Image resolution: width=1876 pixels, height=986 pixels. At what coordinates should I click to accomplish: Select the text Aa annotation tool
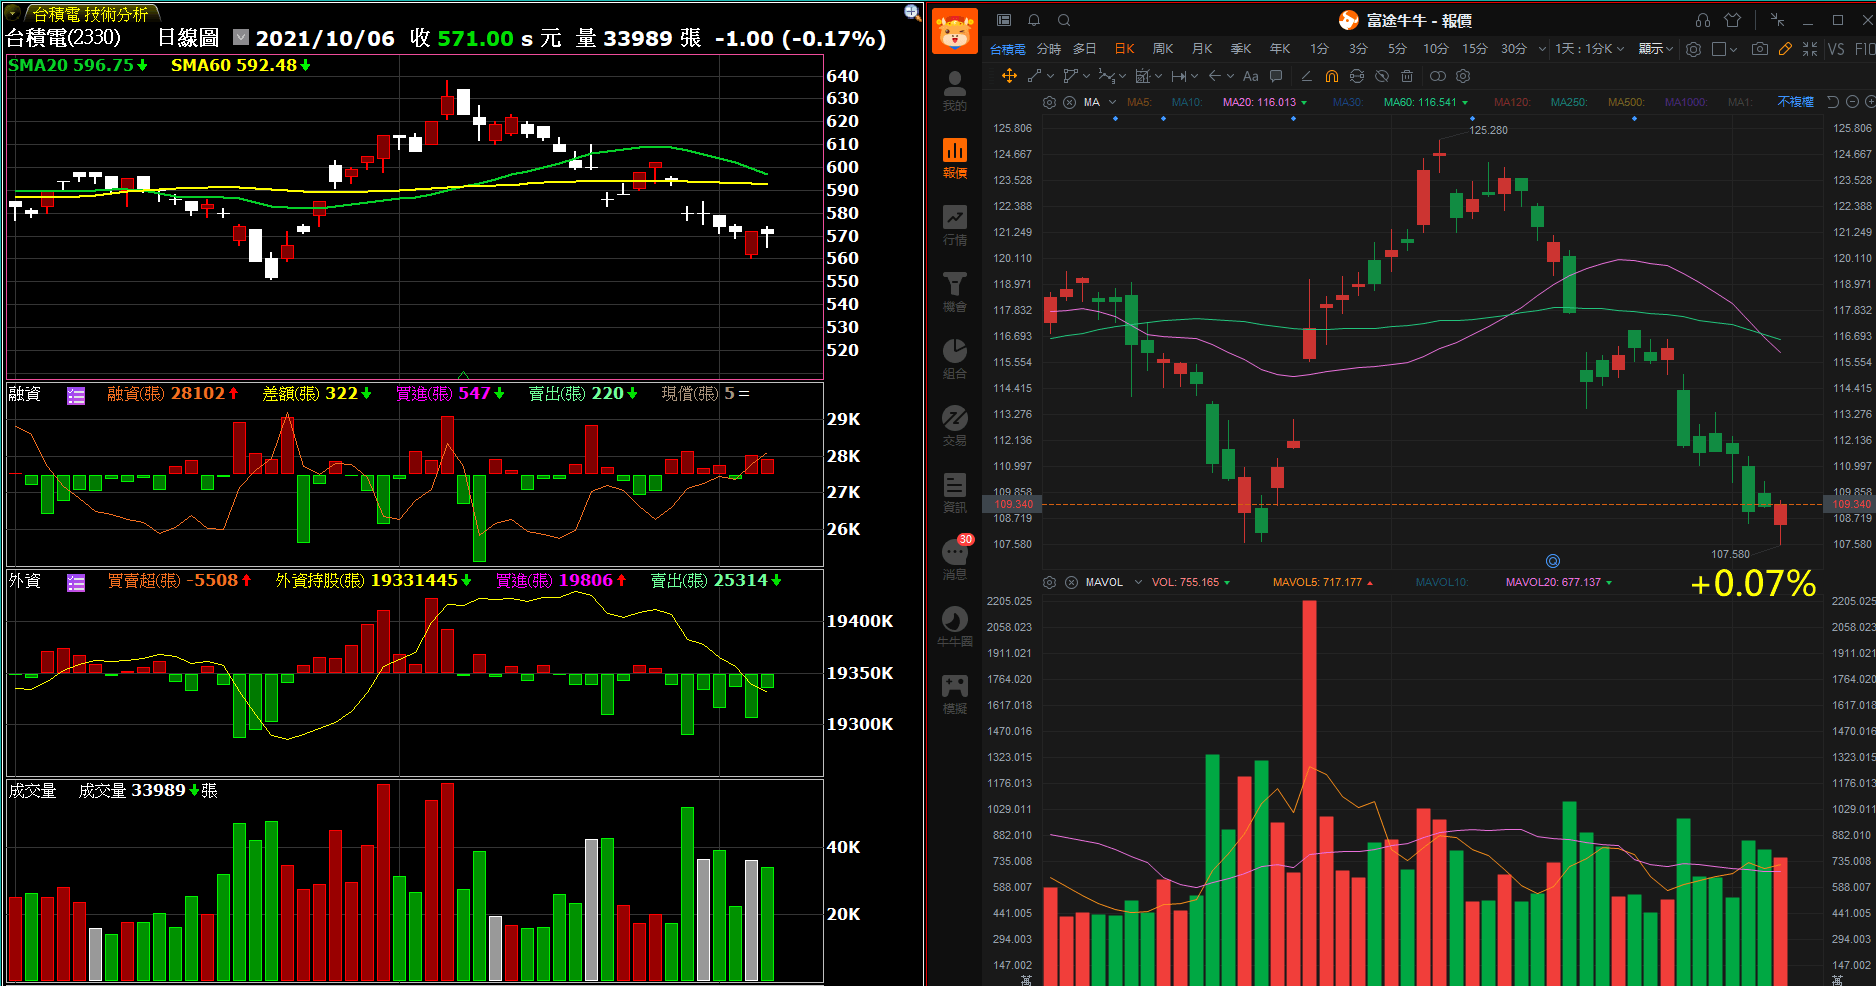[1250, 76]
